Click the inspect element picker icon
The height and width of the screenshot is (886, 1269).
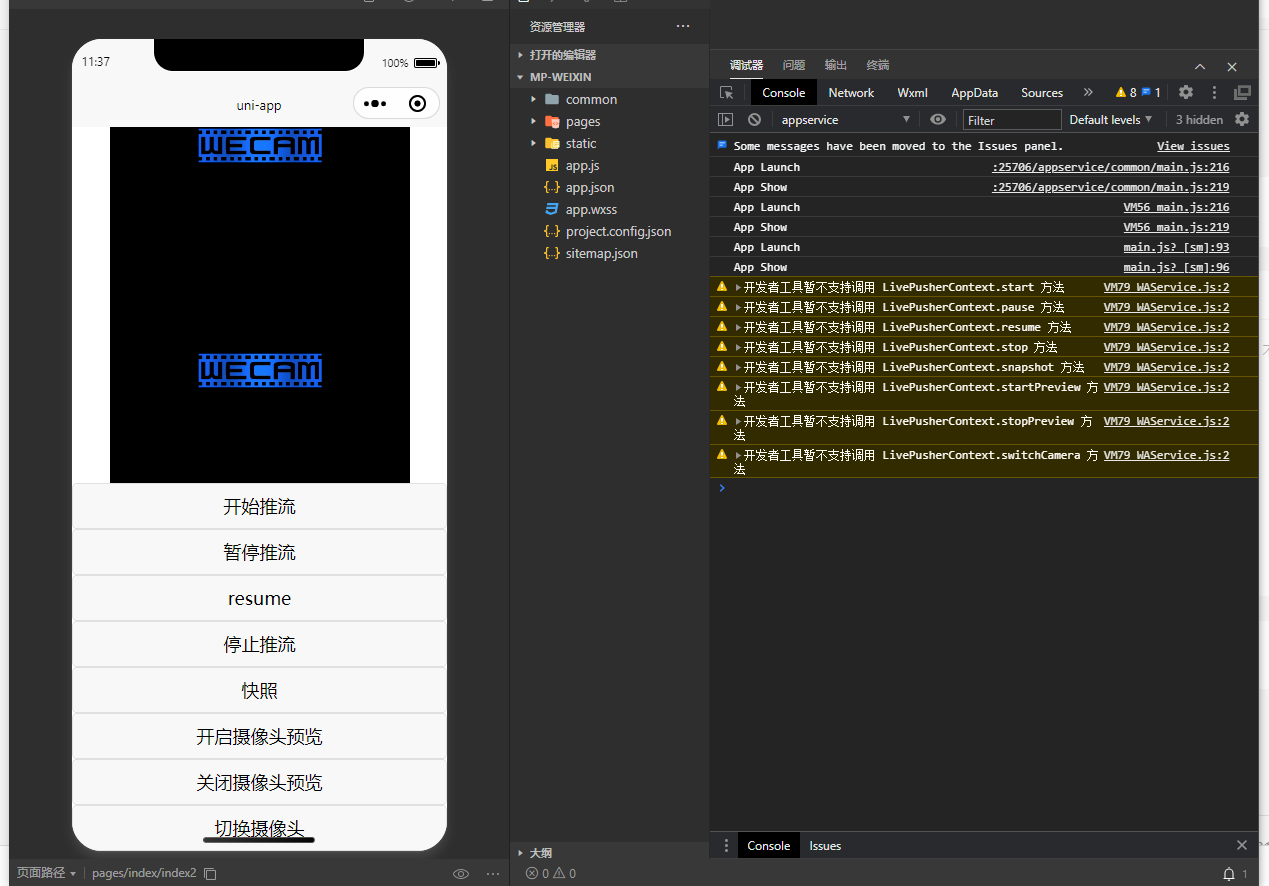(x=727, y=93)
